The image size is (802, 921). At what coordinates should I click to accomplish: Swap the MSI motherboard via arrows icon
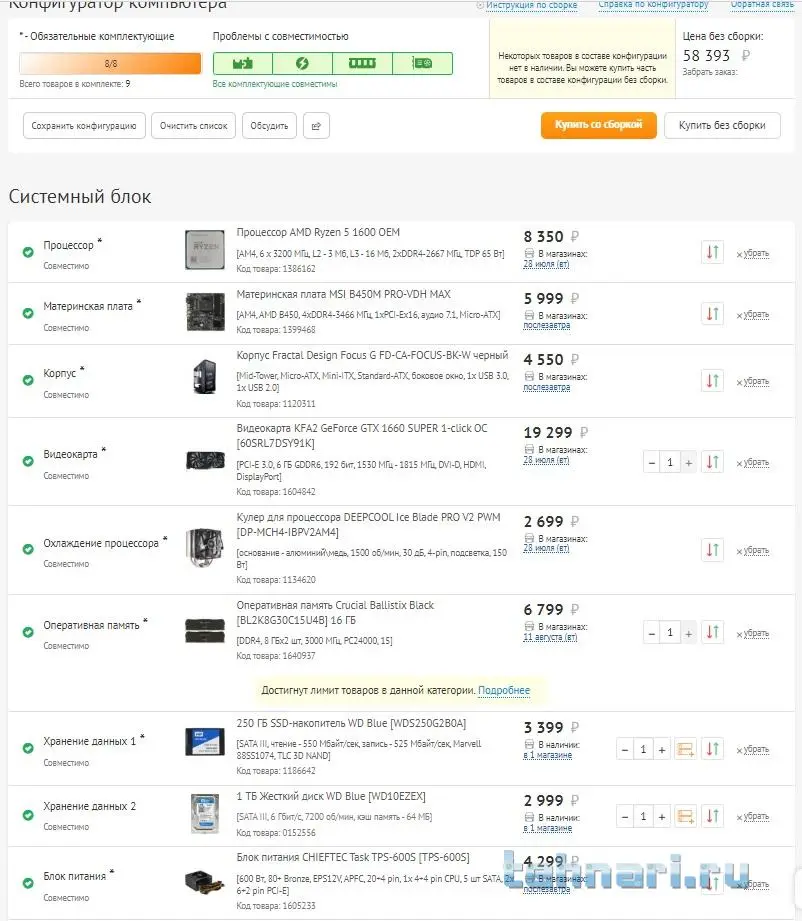[712, 314]
